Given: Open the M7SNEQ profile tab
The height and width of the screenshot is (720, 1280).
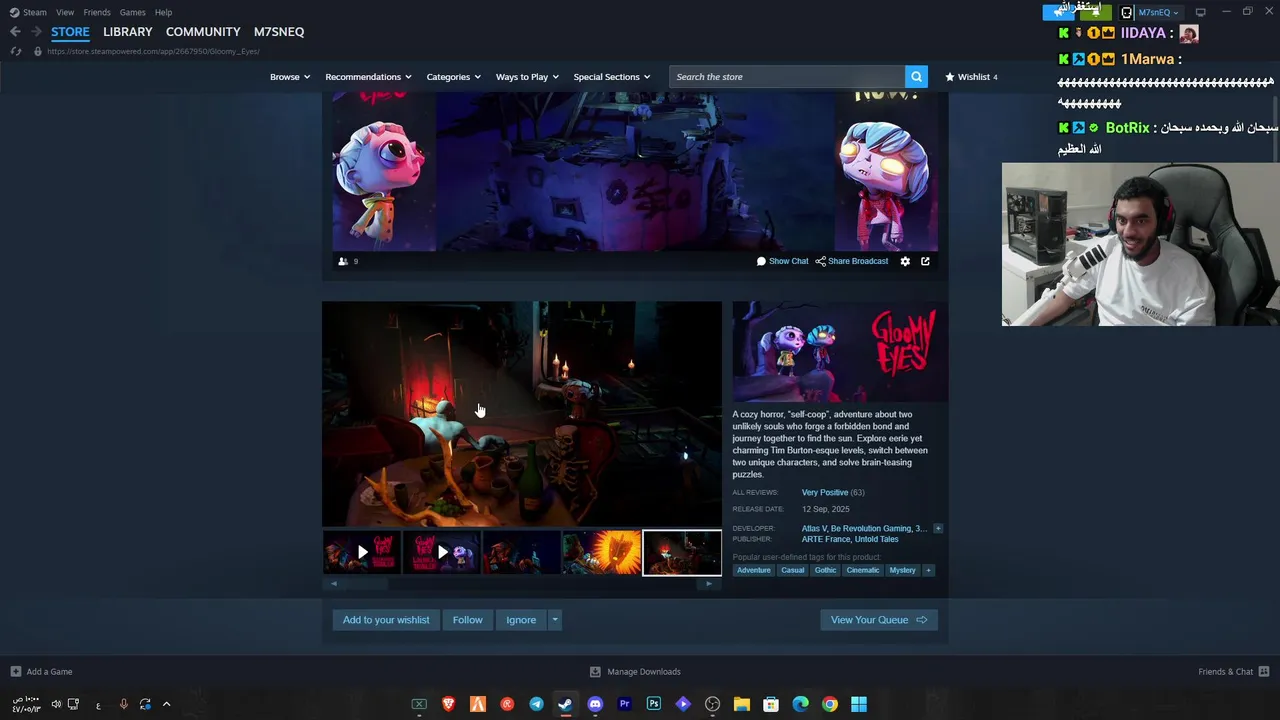Looking at the screenshot, I should click(279, 32).
